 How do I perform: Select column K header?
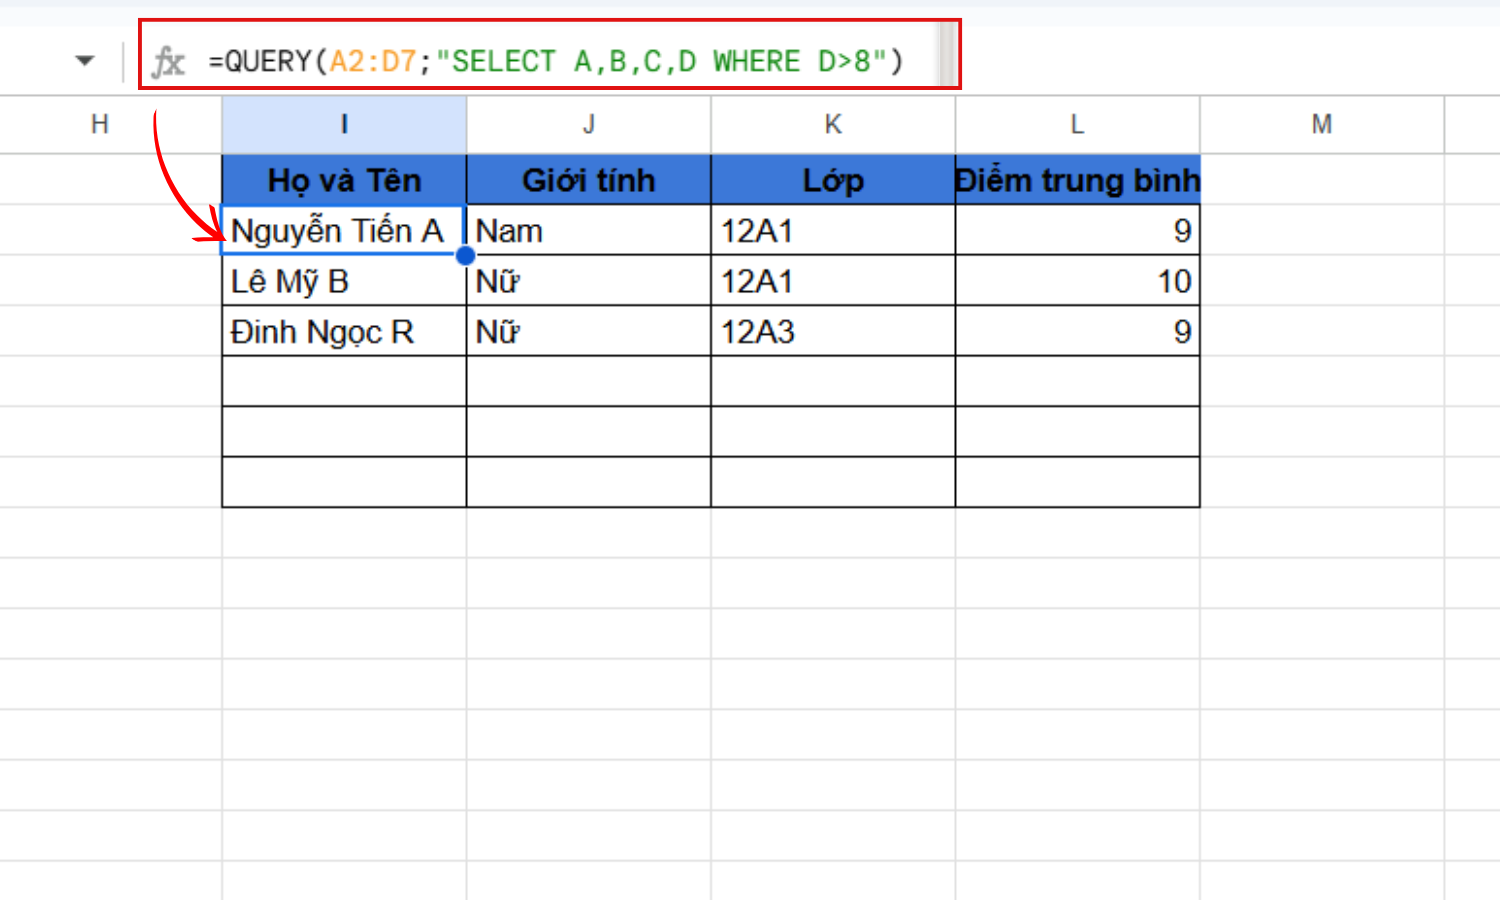833,125
